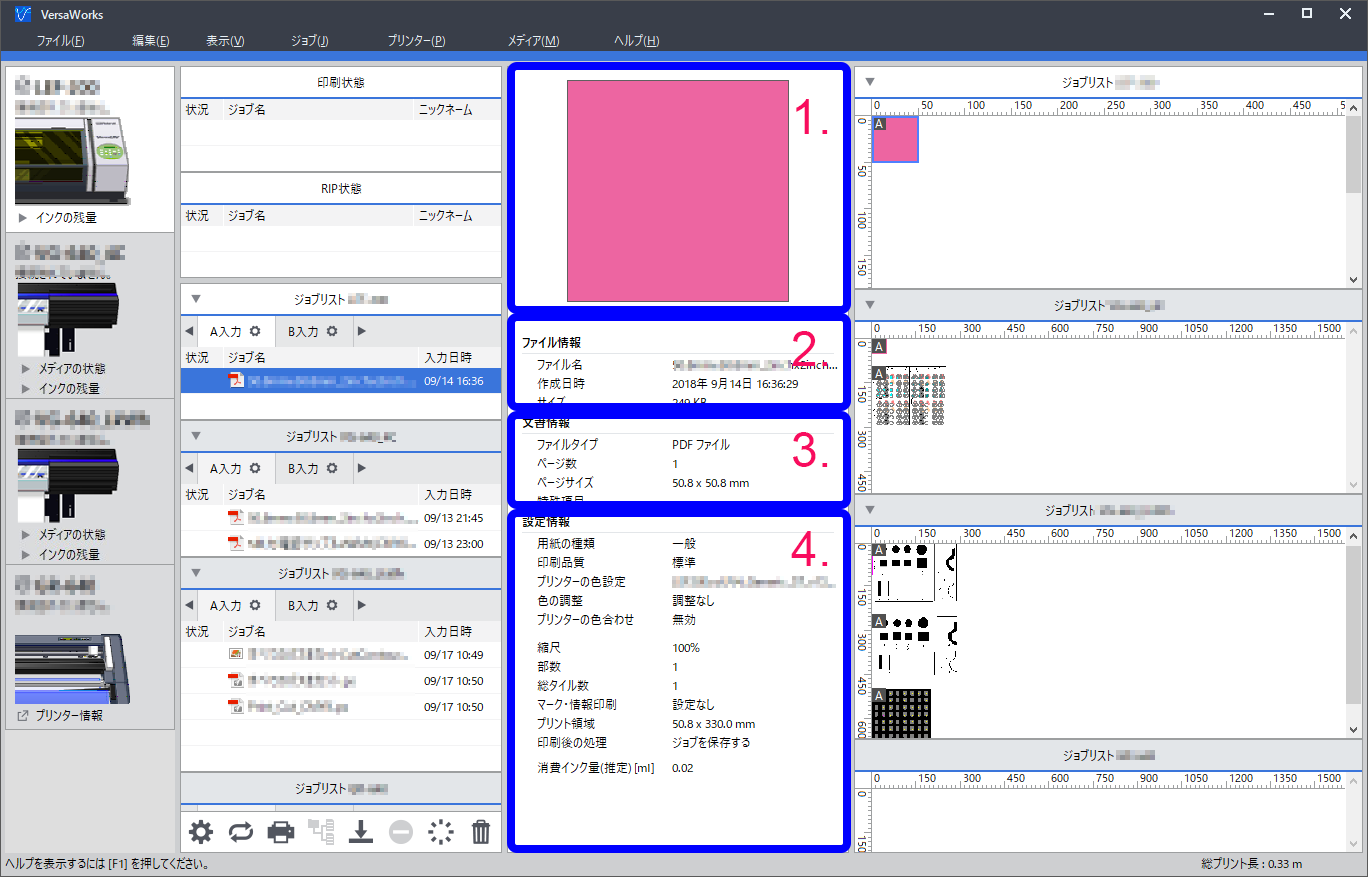Image resolution: width=1368 pixels, height=877 pixels.
Task: Select the all-black thumbnail in the third layout panel
Action: [901, 713]
